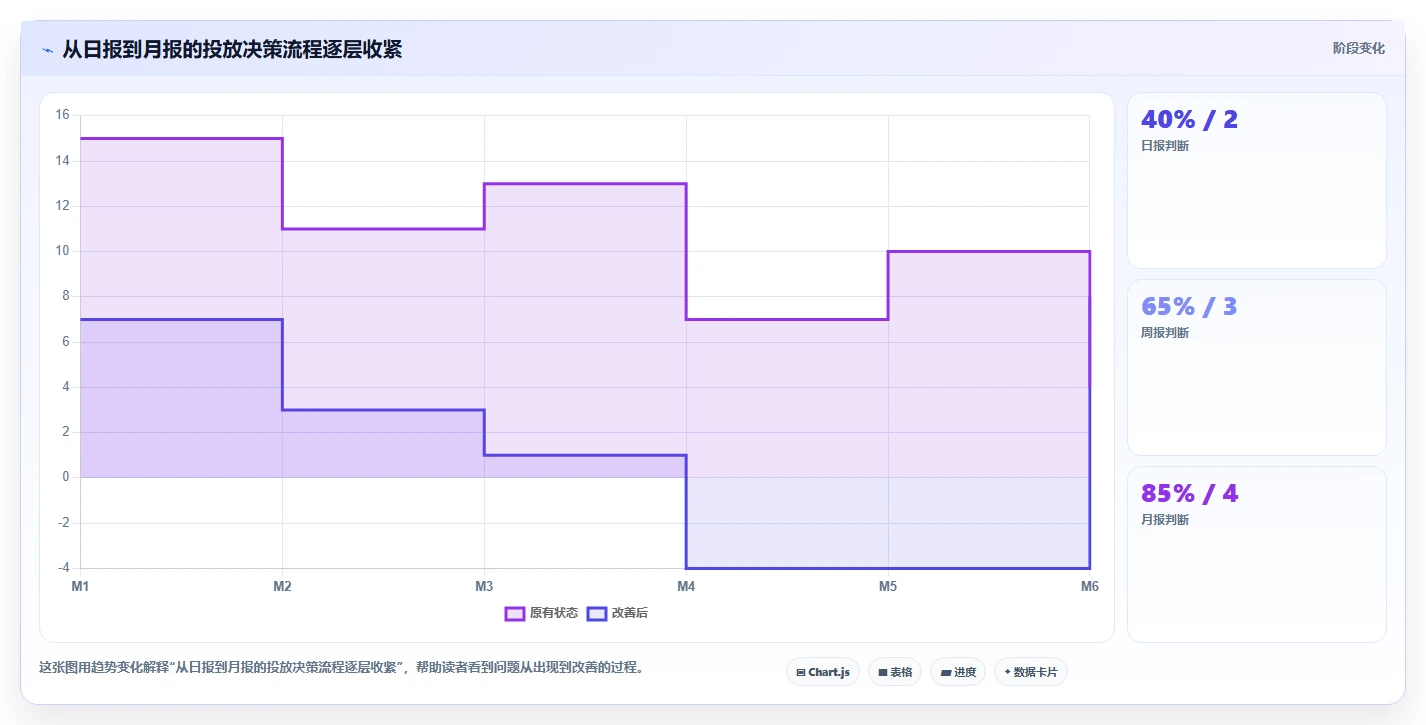Image resolution: width=1426 pixels, height=725 pixels.
Task: Click the chart description text below chart
Action: [x=341, y=668]
